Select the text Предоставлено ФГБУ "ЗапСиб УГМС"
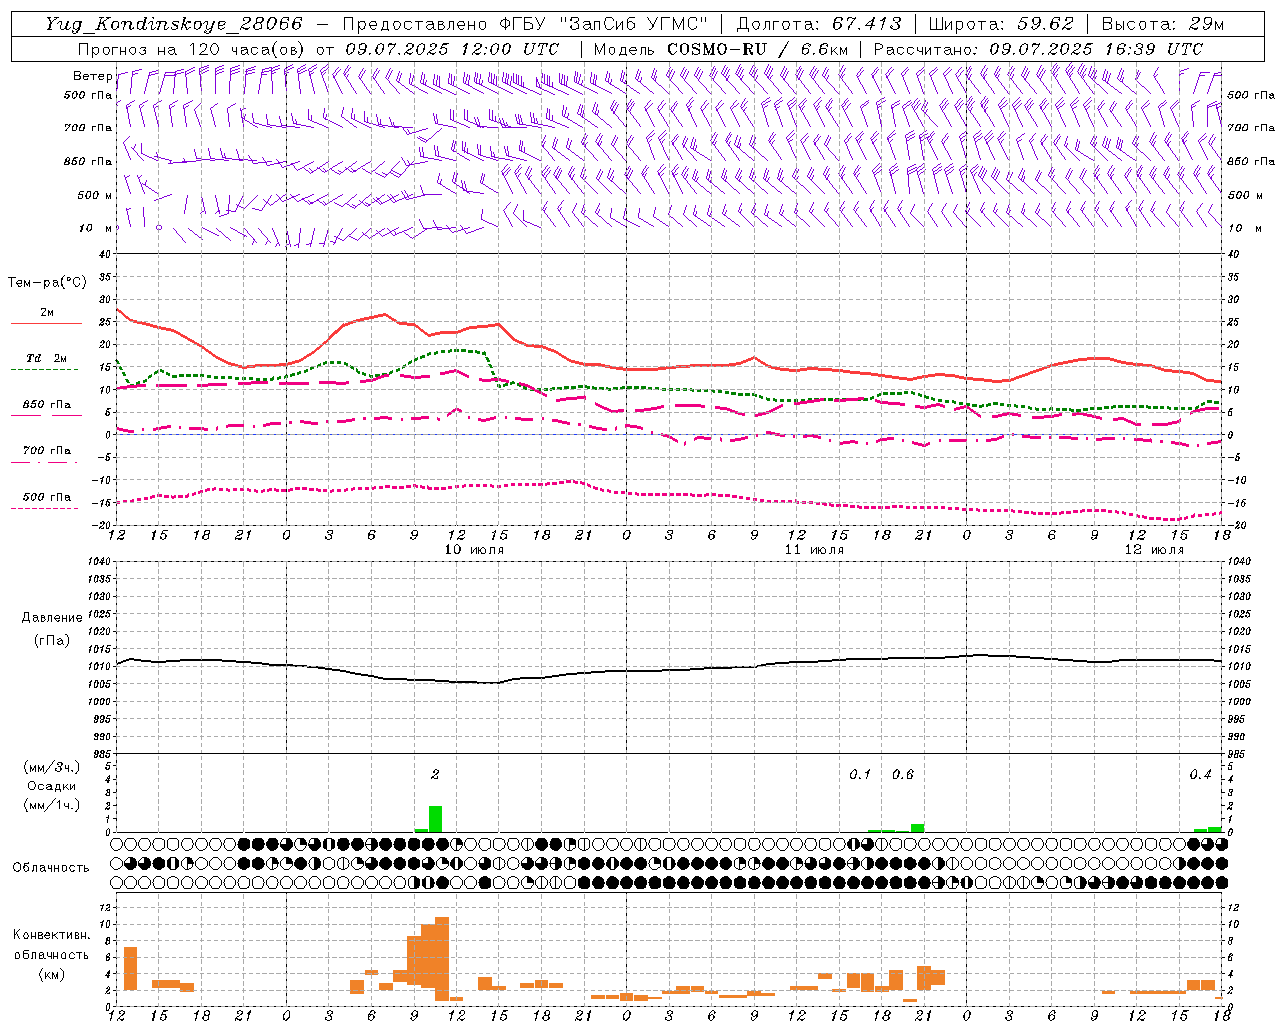The image size is (1280, 1024). coord(525,24)
